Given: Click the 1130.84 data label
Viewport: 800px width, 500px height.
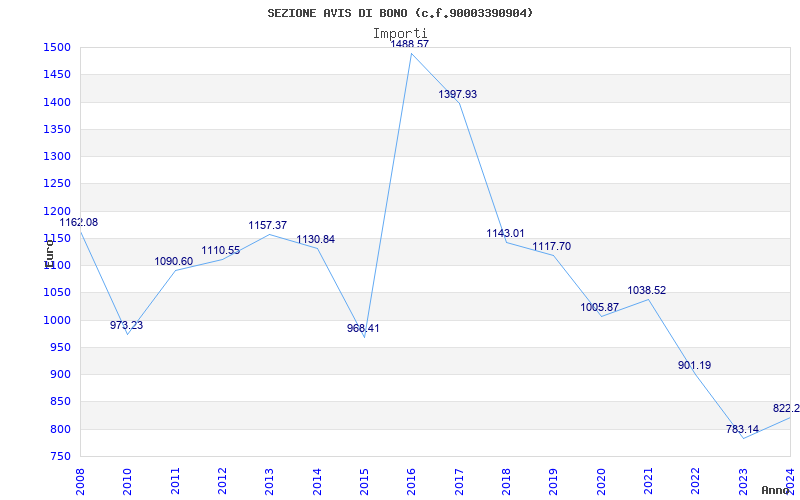Looking at the screenshot, I should 316,239.
